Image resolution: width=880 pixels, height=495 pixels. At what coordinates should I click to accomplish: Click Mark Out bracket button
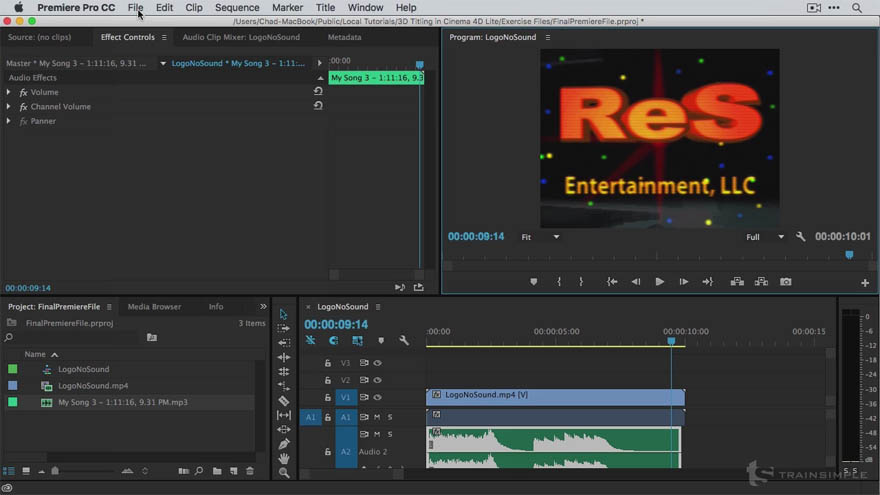tap(581, 282)
